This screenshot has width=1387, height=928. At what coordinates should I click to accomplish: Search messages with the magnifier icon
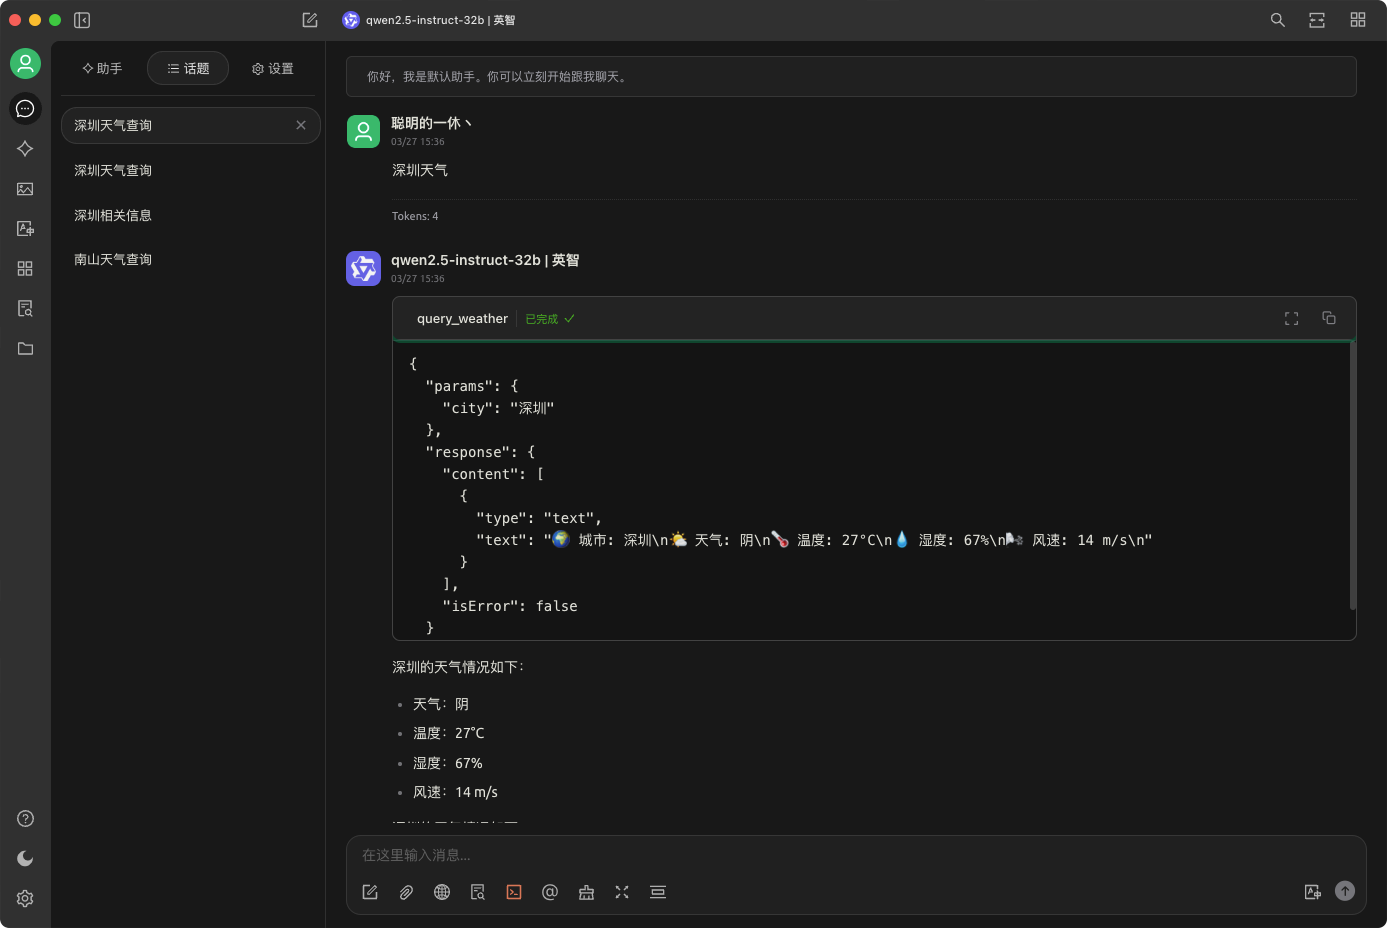[x=1277, y=20]
